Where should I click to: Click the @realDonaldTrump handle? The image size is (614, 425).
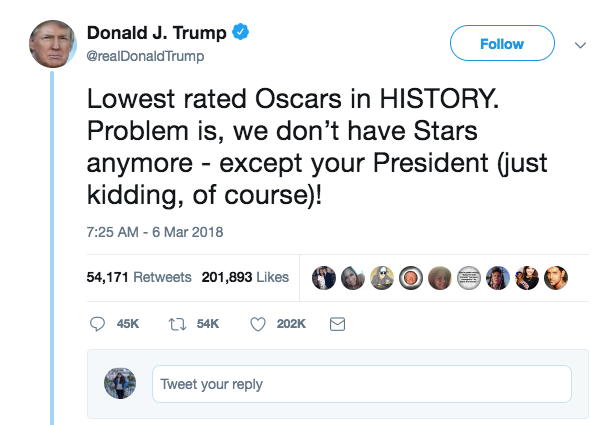pos(145,56)
